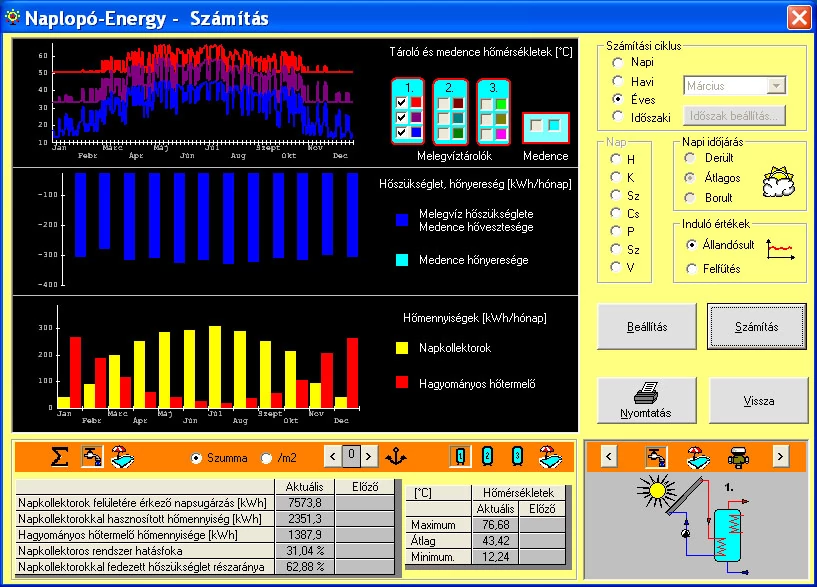The width and height of the screenshot is (817, 587).
Task: Click the Átlag temperature 43,42 cell
Action: (496, 541)
